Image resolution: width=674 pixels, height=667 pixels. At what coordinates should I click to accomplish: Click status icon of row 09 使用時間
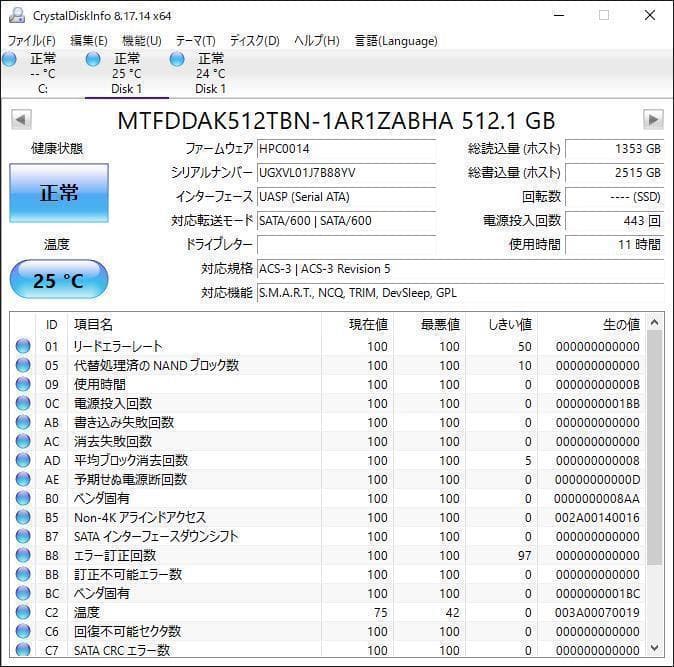(x=23, y=384)
